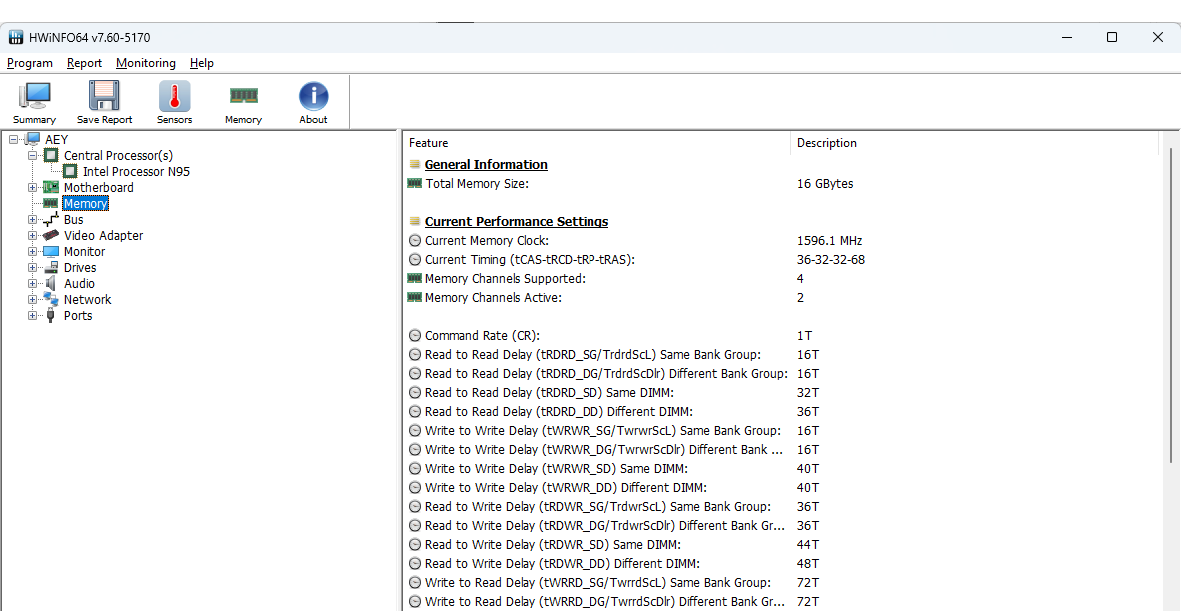
Task: Expand the Monitor tree node
Action: click(32, 252)
